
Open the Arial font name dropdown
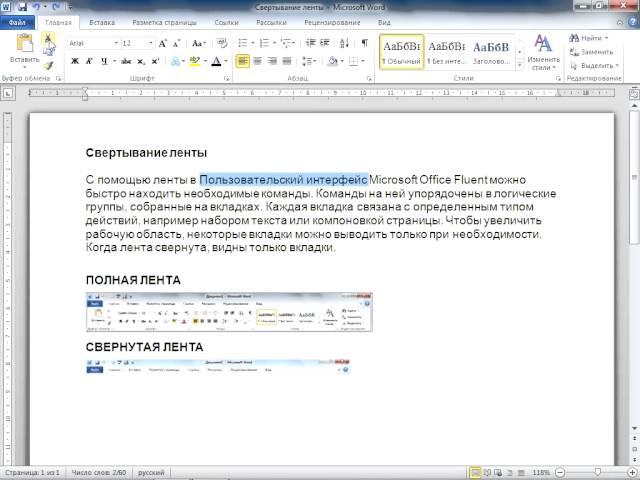pyautogui.click(x=116, y=43)
